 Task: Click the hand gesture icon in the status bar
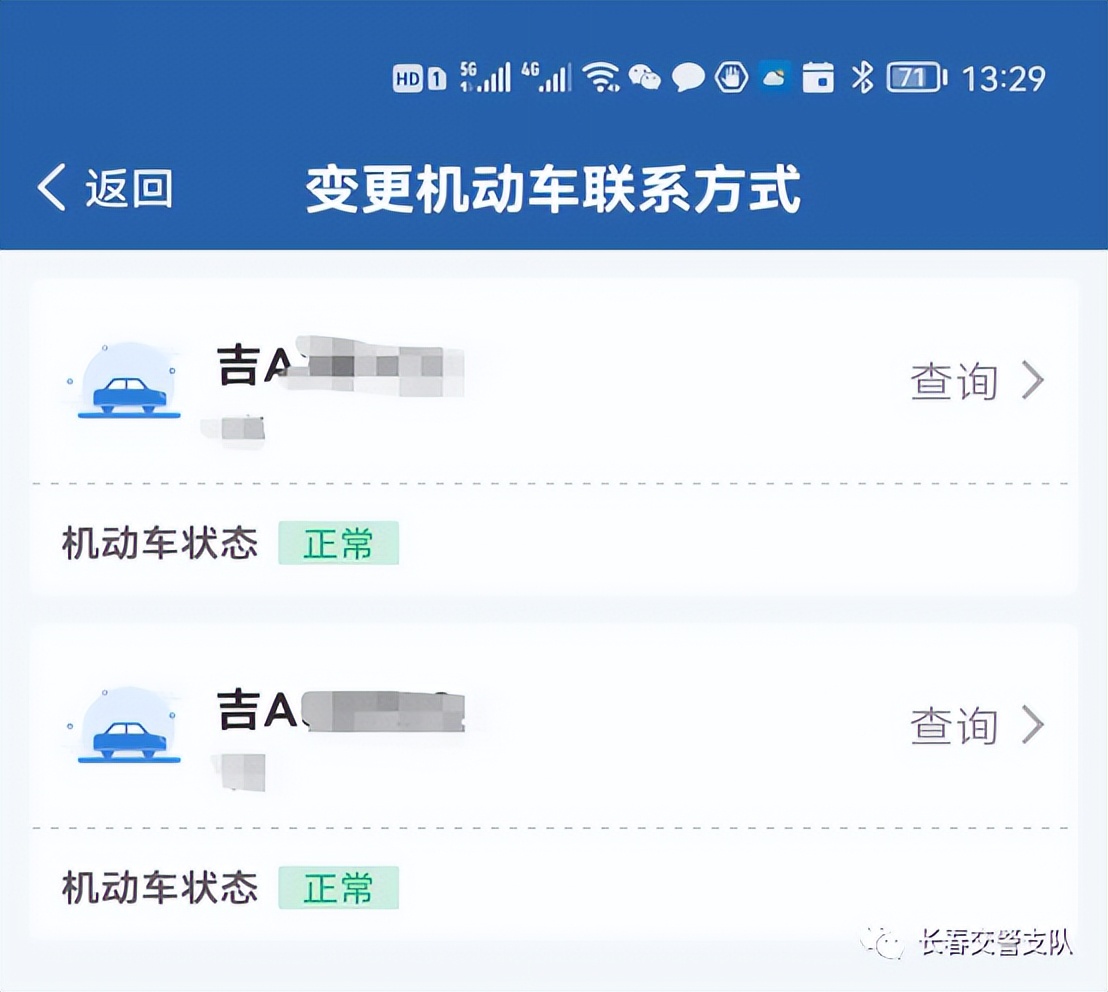click(731, 76)
